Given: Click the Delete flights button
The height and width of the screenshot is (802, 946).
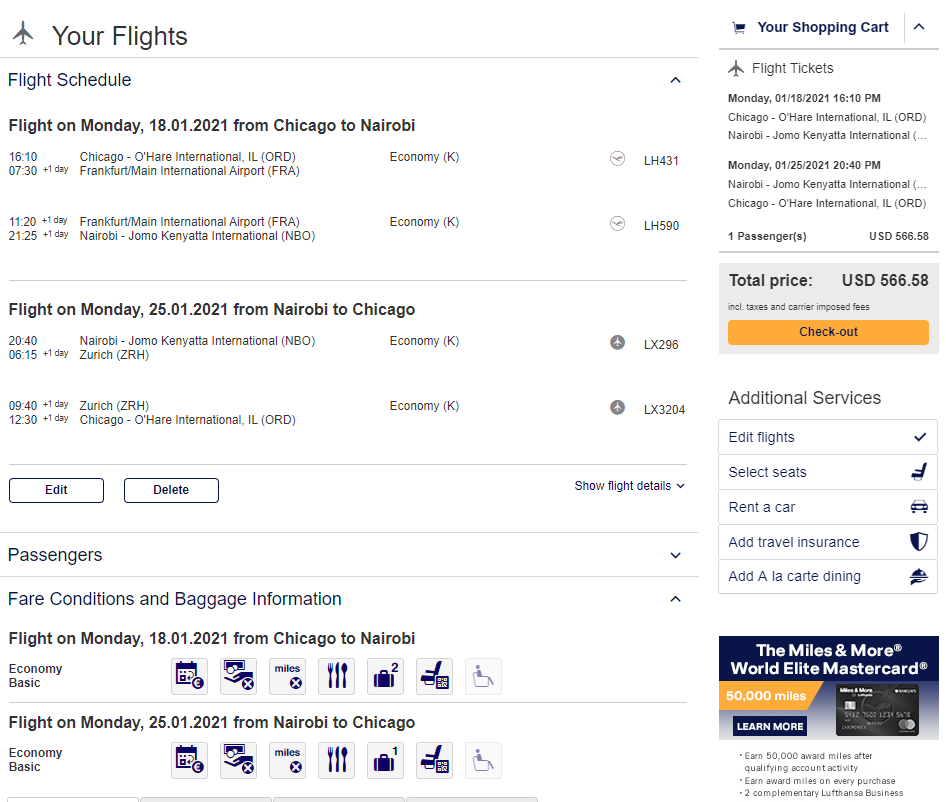Looking at the screenshot, I should (x=171, y=490).
